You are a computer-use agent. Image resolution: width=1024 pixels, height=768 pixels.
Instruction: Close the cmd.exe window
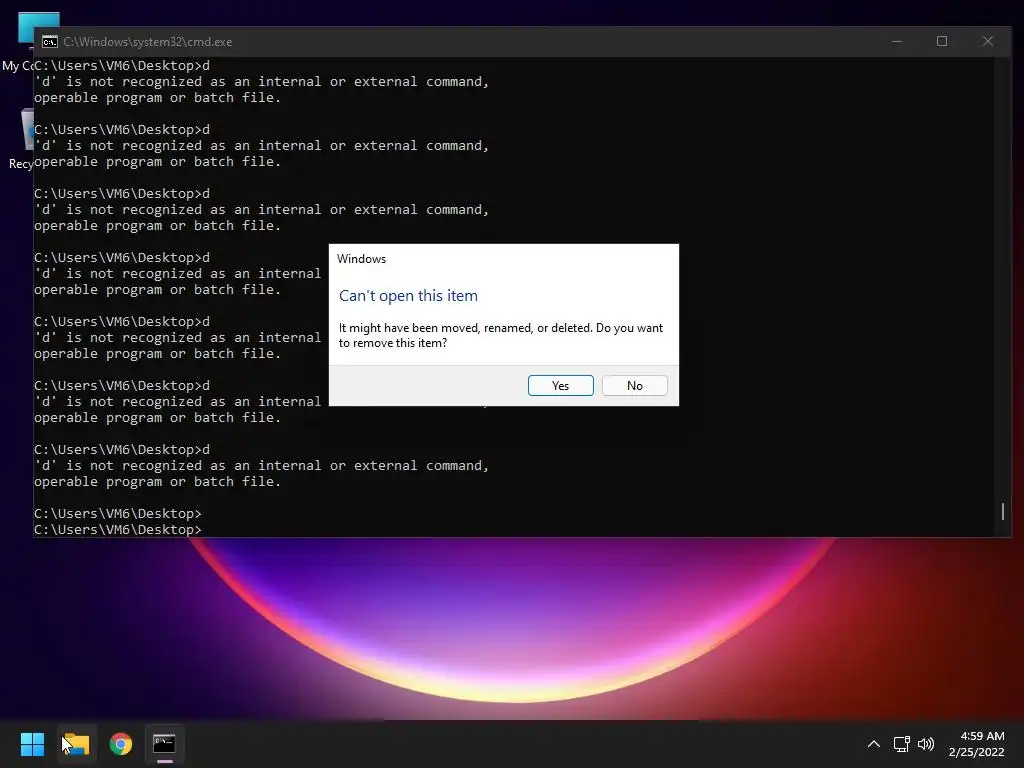988,41
